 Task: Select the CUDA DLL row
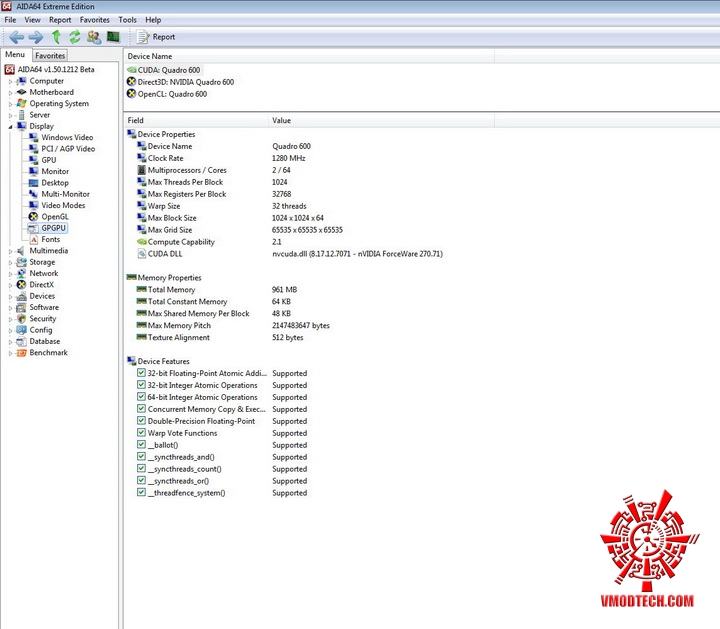(290, 254)
